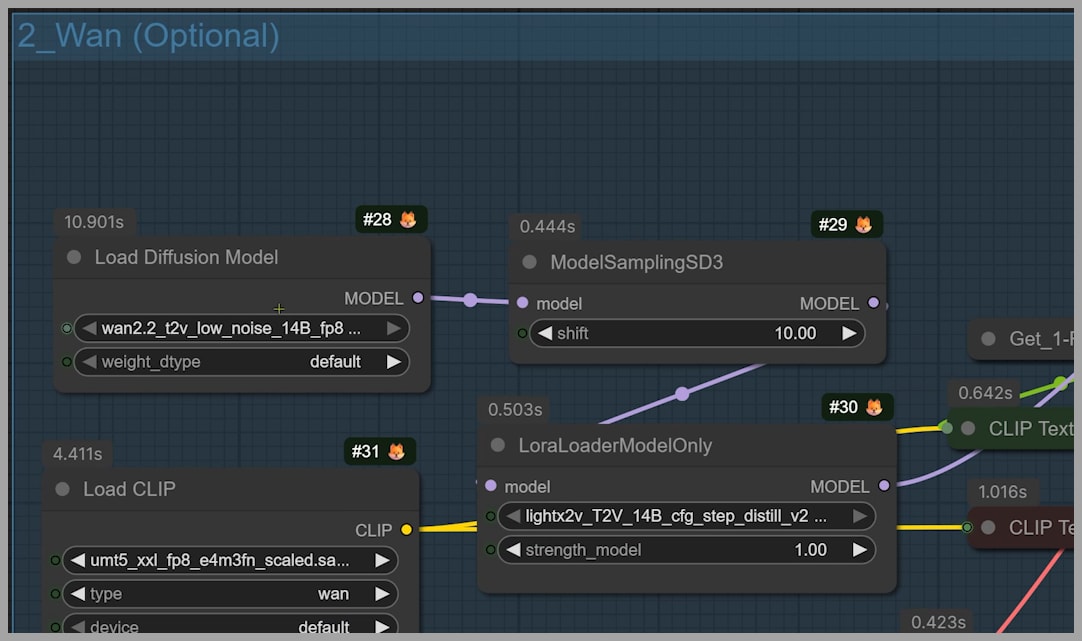Decrease strength_model with the left arrow
Image resolution: width=1082 pixels, height=641 pixels.
513,550
